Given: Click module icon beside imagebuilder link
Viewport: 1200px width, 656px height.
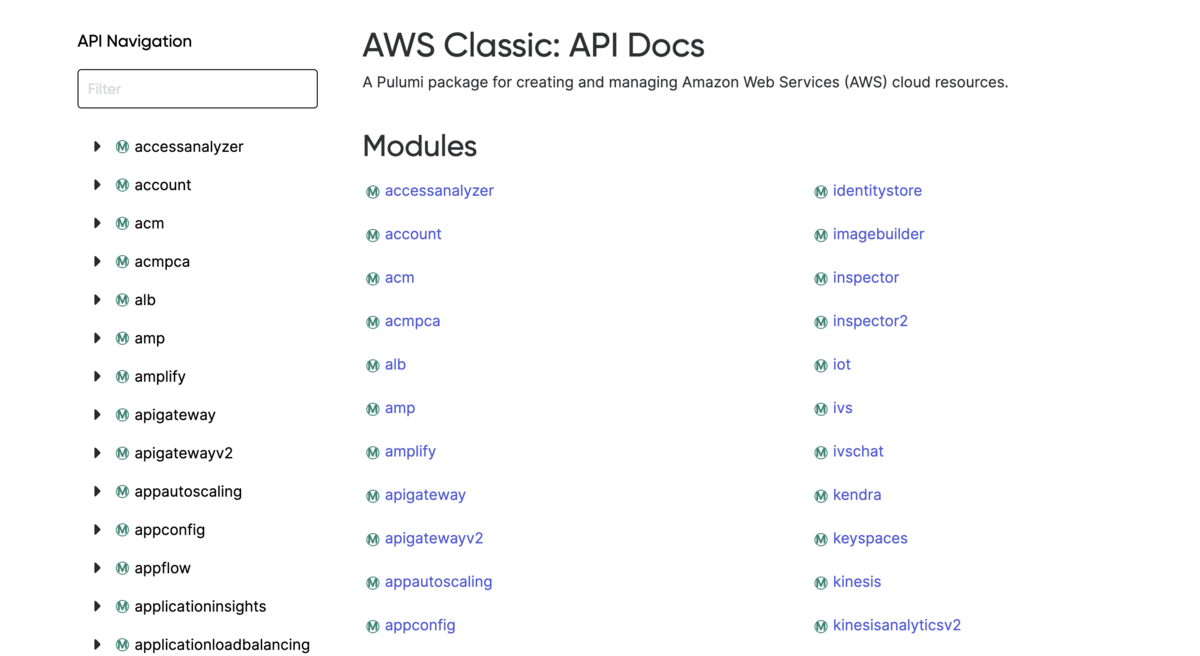Looking at the screenshot, I should tap(820, 235).
